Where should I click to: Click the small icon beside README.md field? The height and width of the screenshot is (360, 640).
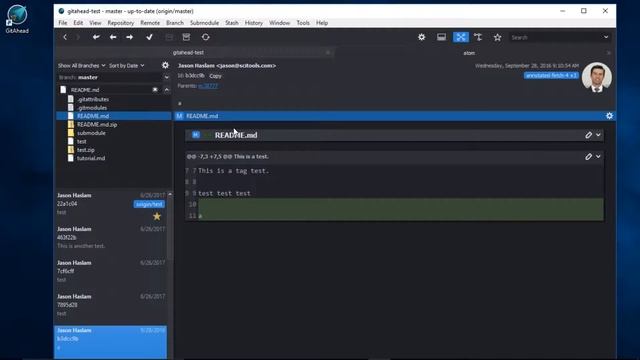point(155,90)
